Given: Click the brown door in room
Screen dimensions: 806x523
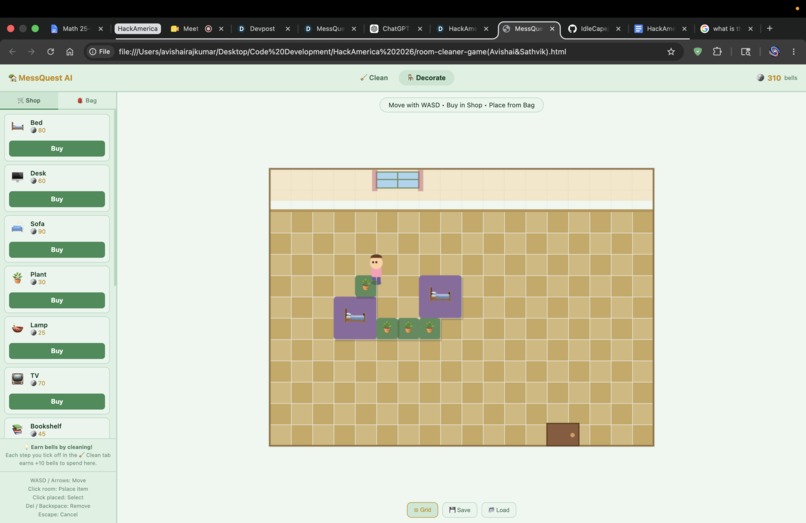Looking at the screenshot, I should (562, 434).
